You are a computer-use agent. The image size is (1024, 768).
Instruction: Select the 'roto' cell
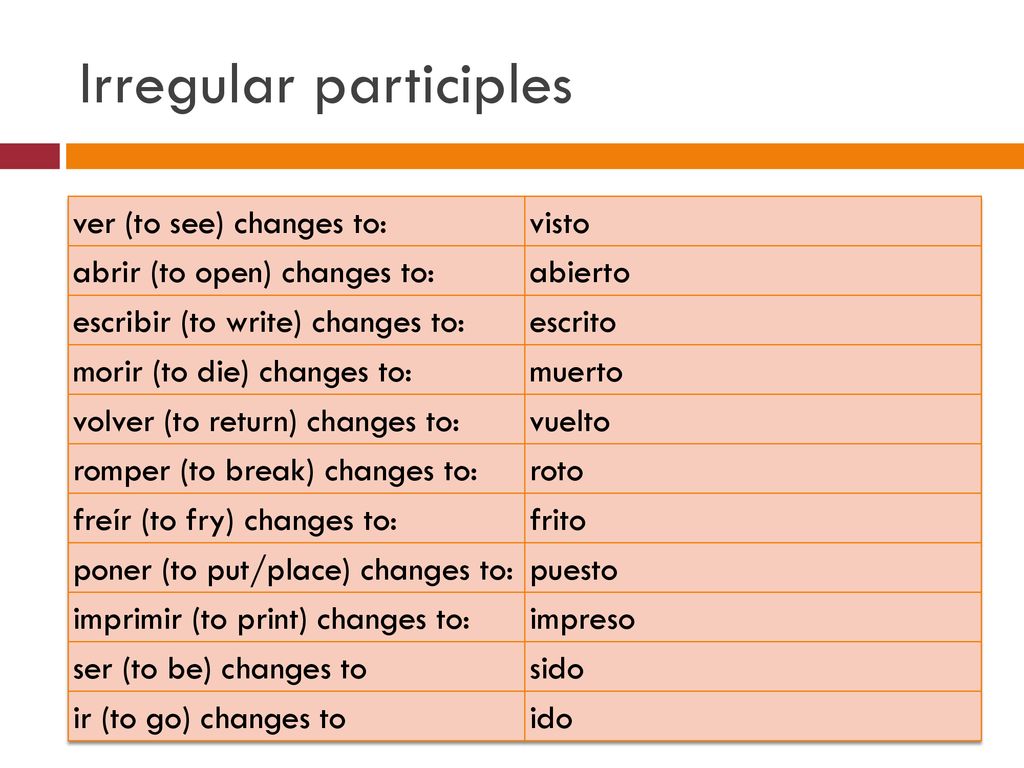(x=753, y=469)
